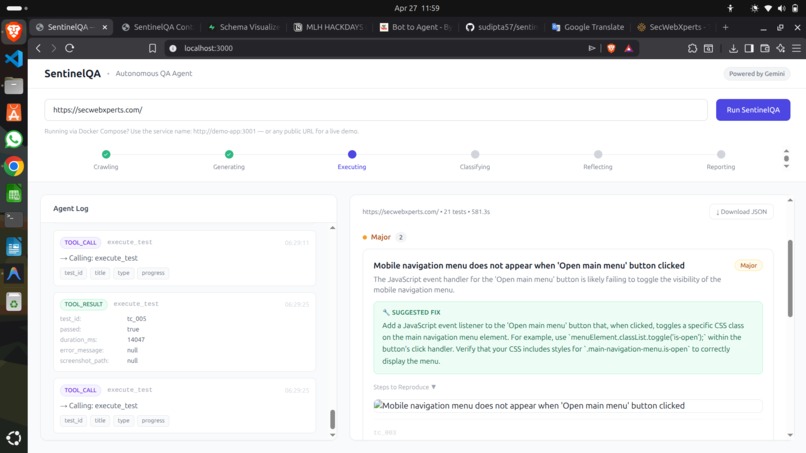
Task: Open the clock showing Apr 27 11:59
Action: pos(416,8)
